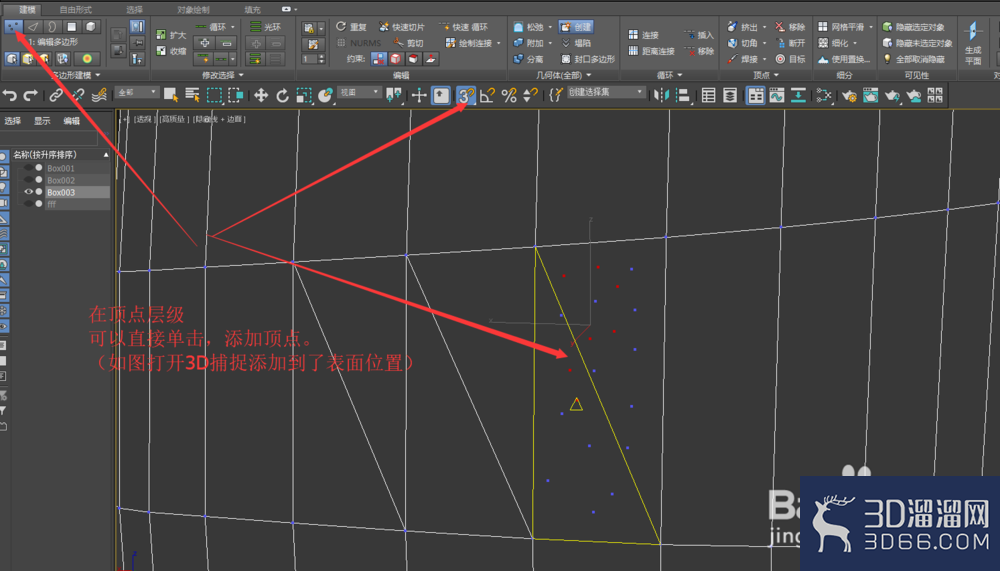Select Polygon sub-object level icon
Viewport: 1000px width, 571px height.
pos(71,27)
